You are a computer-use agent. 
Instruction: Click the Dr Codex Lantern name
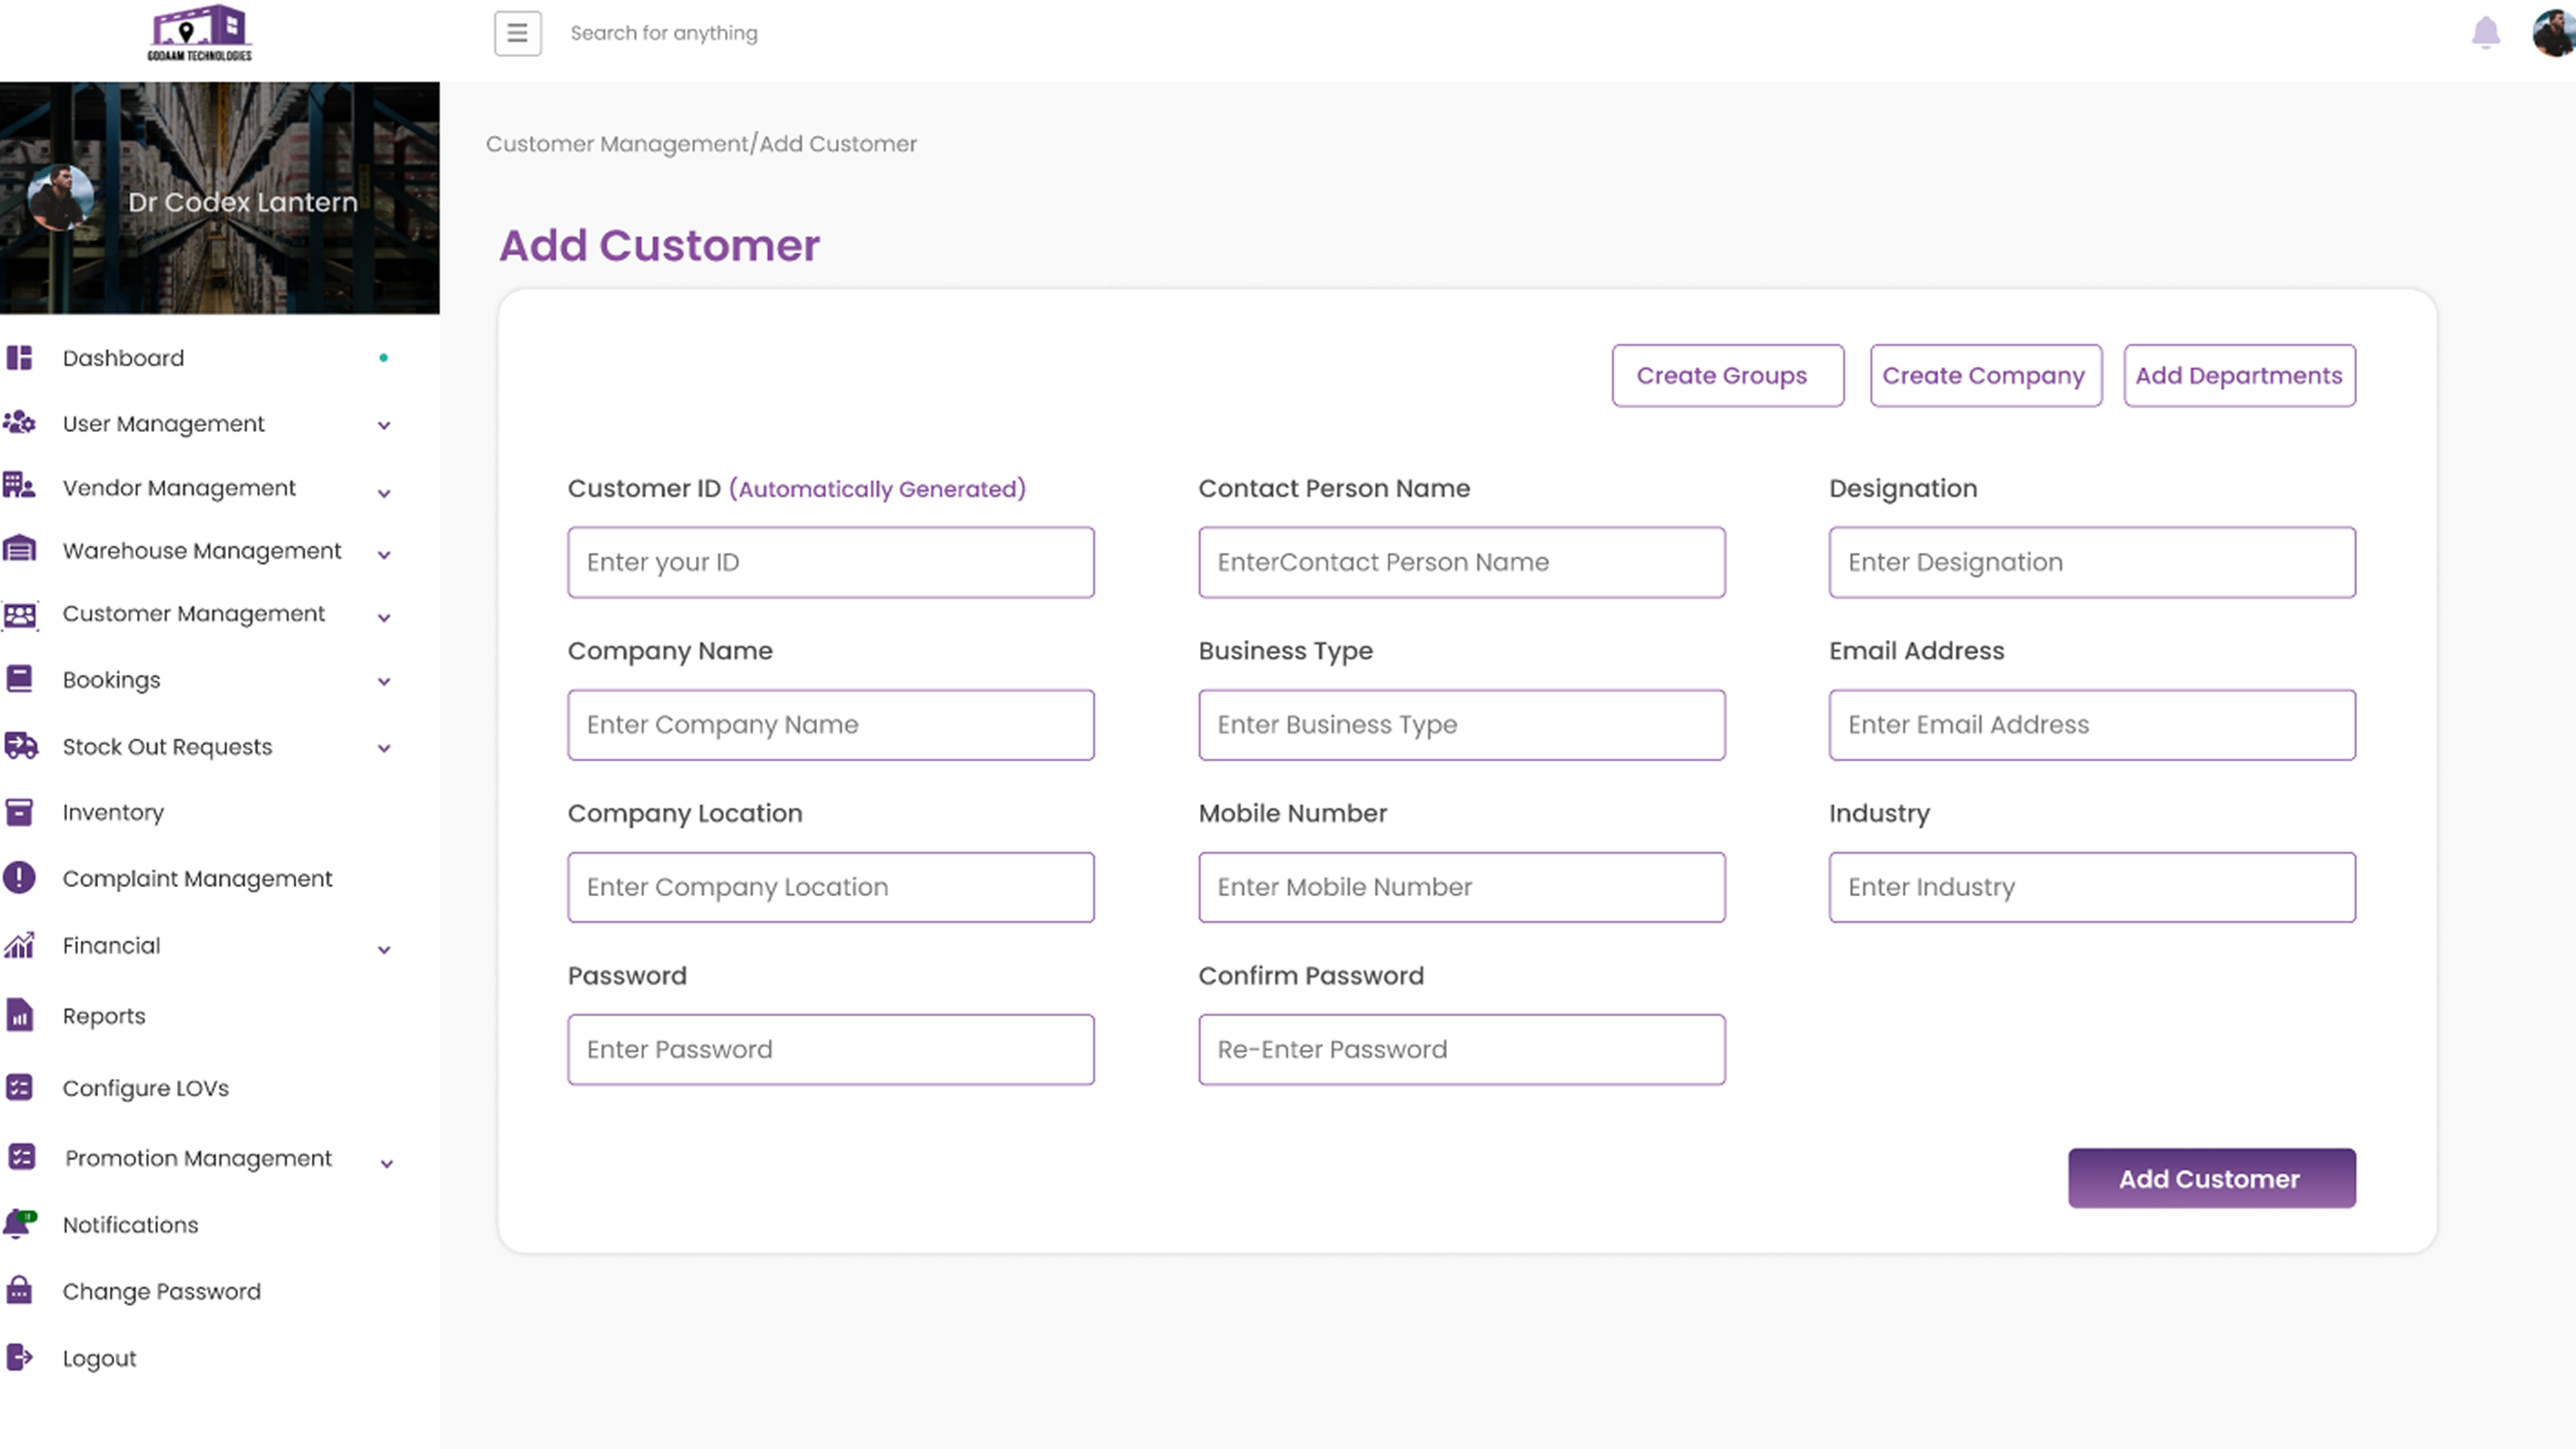(x=243, y=202)
